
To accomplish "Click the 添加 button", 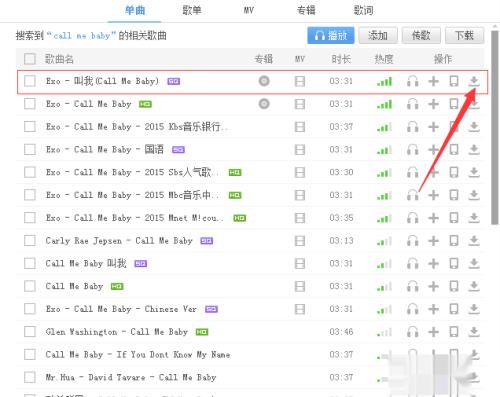I will [x=378, y=35].
